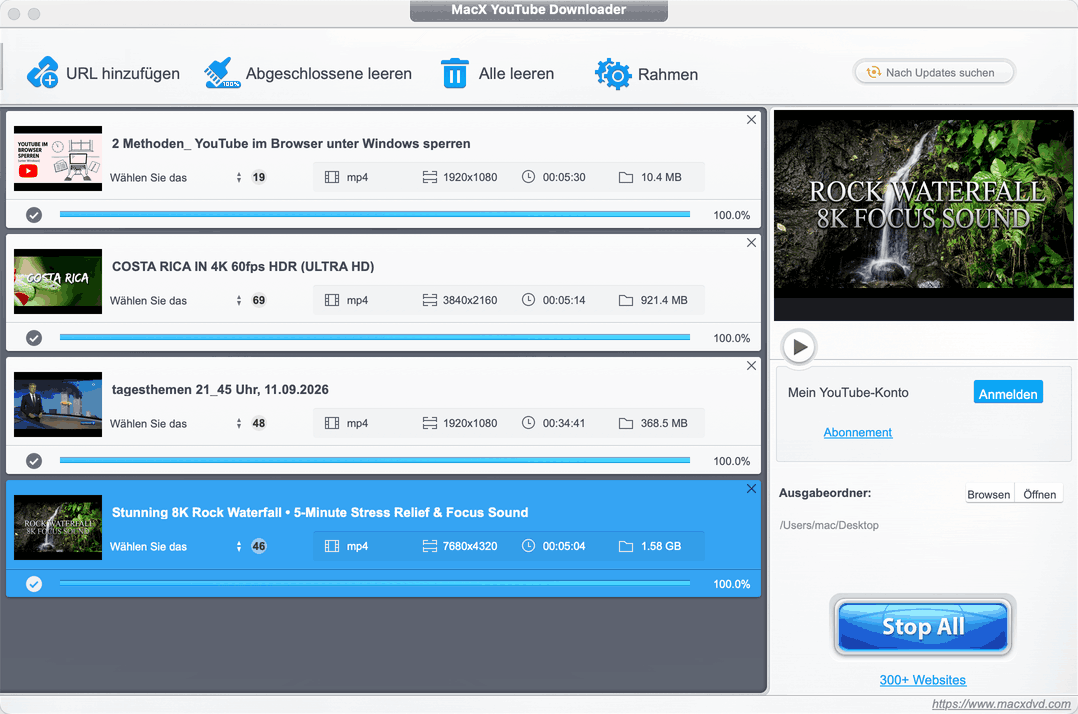Click the Abgeschlossene leeren broom icon
Screen dimensions: 1078x714
click(222, 73)
